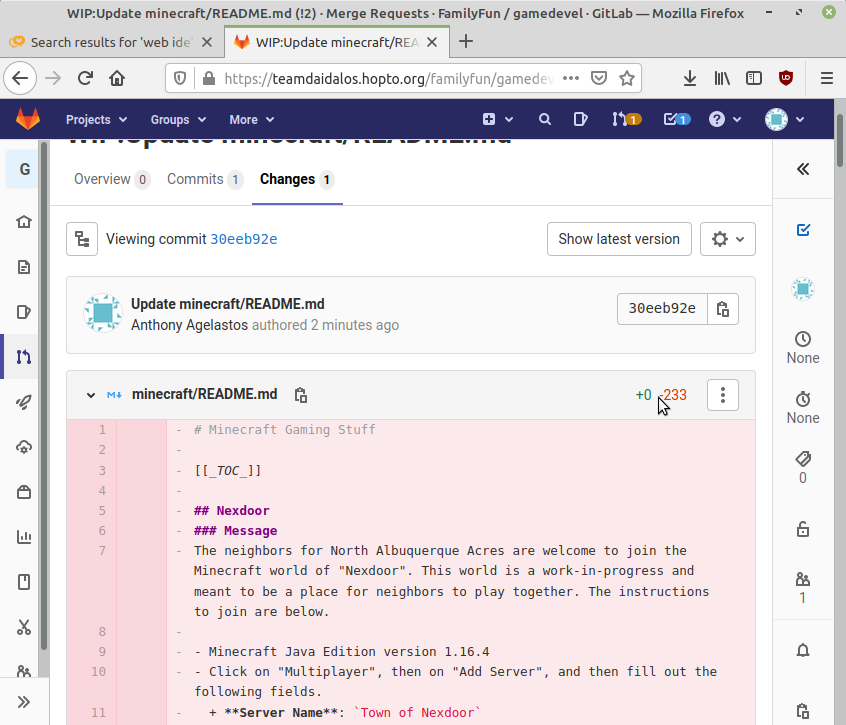Open Merge Requests icon in left sidebar

pyautogui.click(x=24, y=357)
